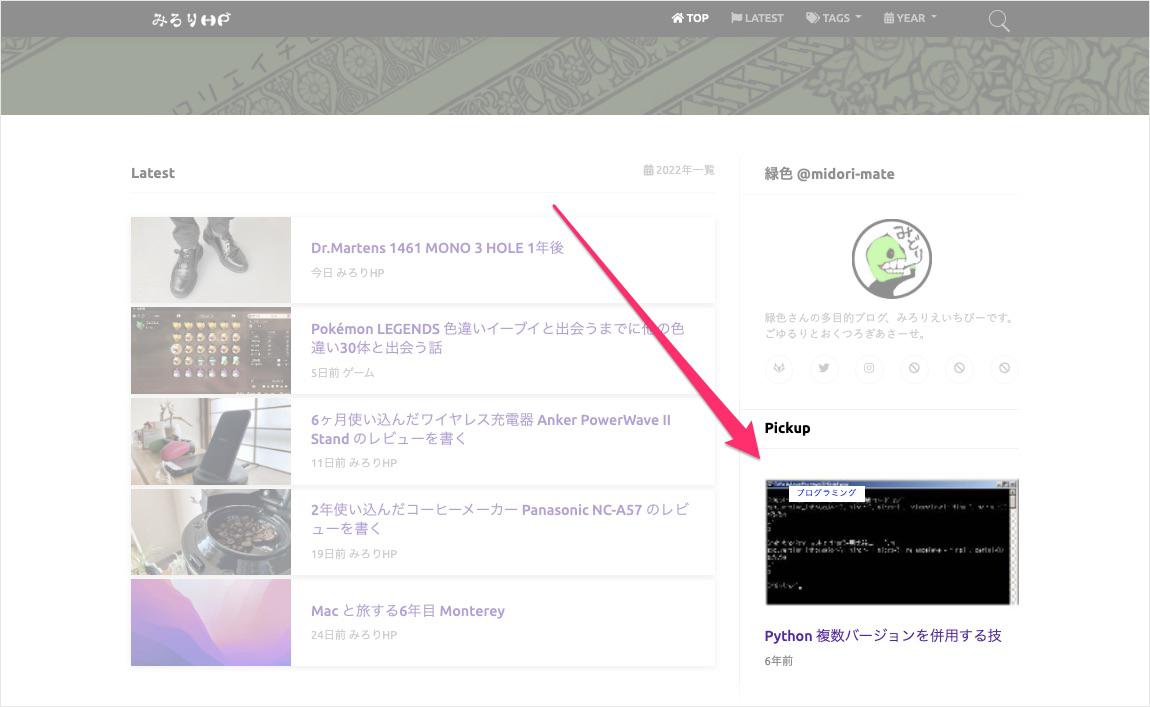The height and width of the screenshot is (707, 1150).
Task: Open the Pickup terminal screenshot thumbnail
Action: tap(892, 543)
